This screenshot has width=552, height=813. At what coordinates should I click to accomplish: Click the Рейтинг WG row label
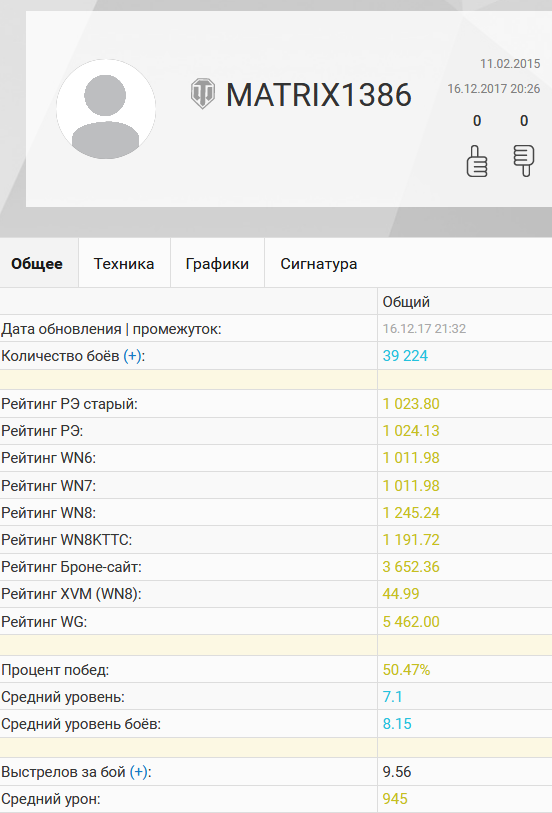pos(44,622)
